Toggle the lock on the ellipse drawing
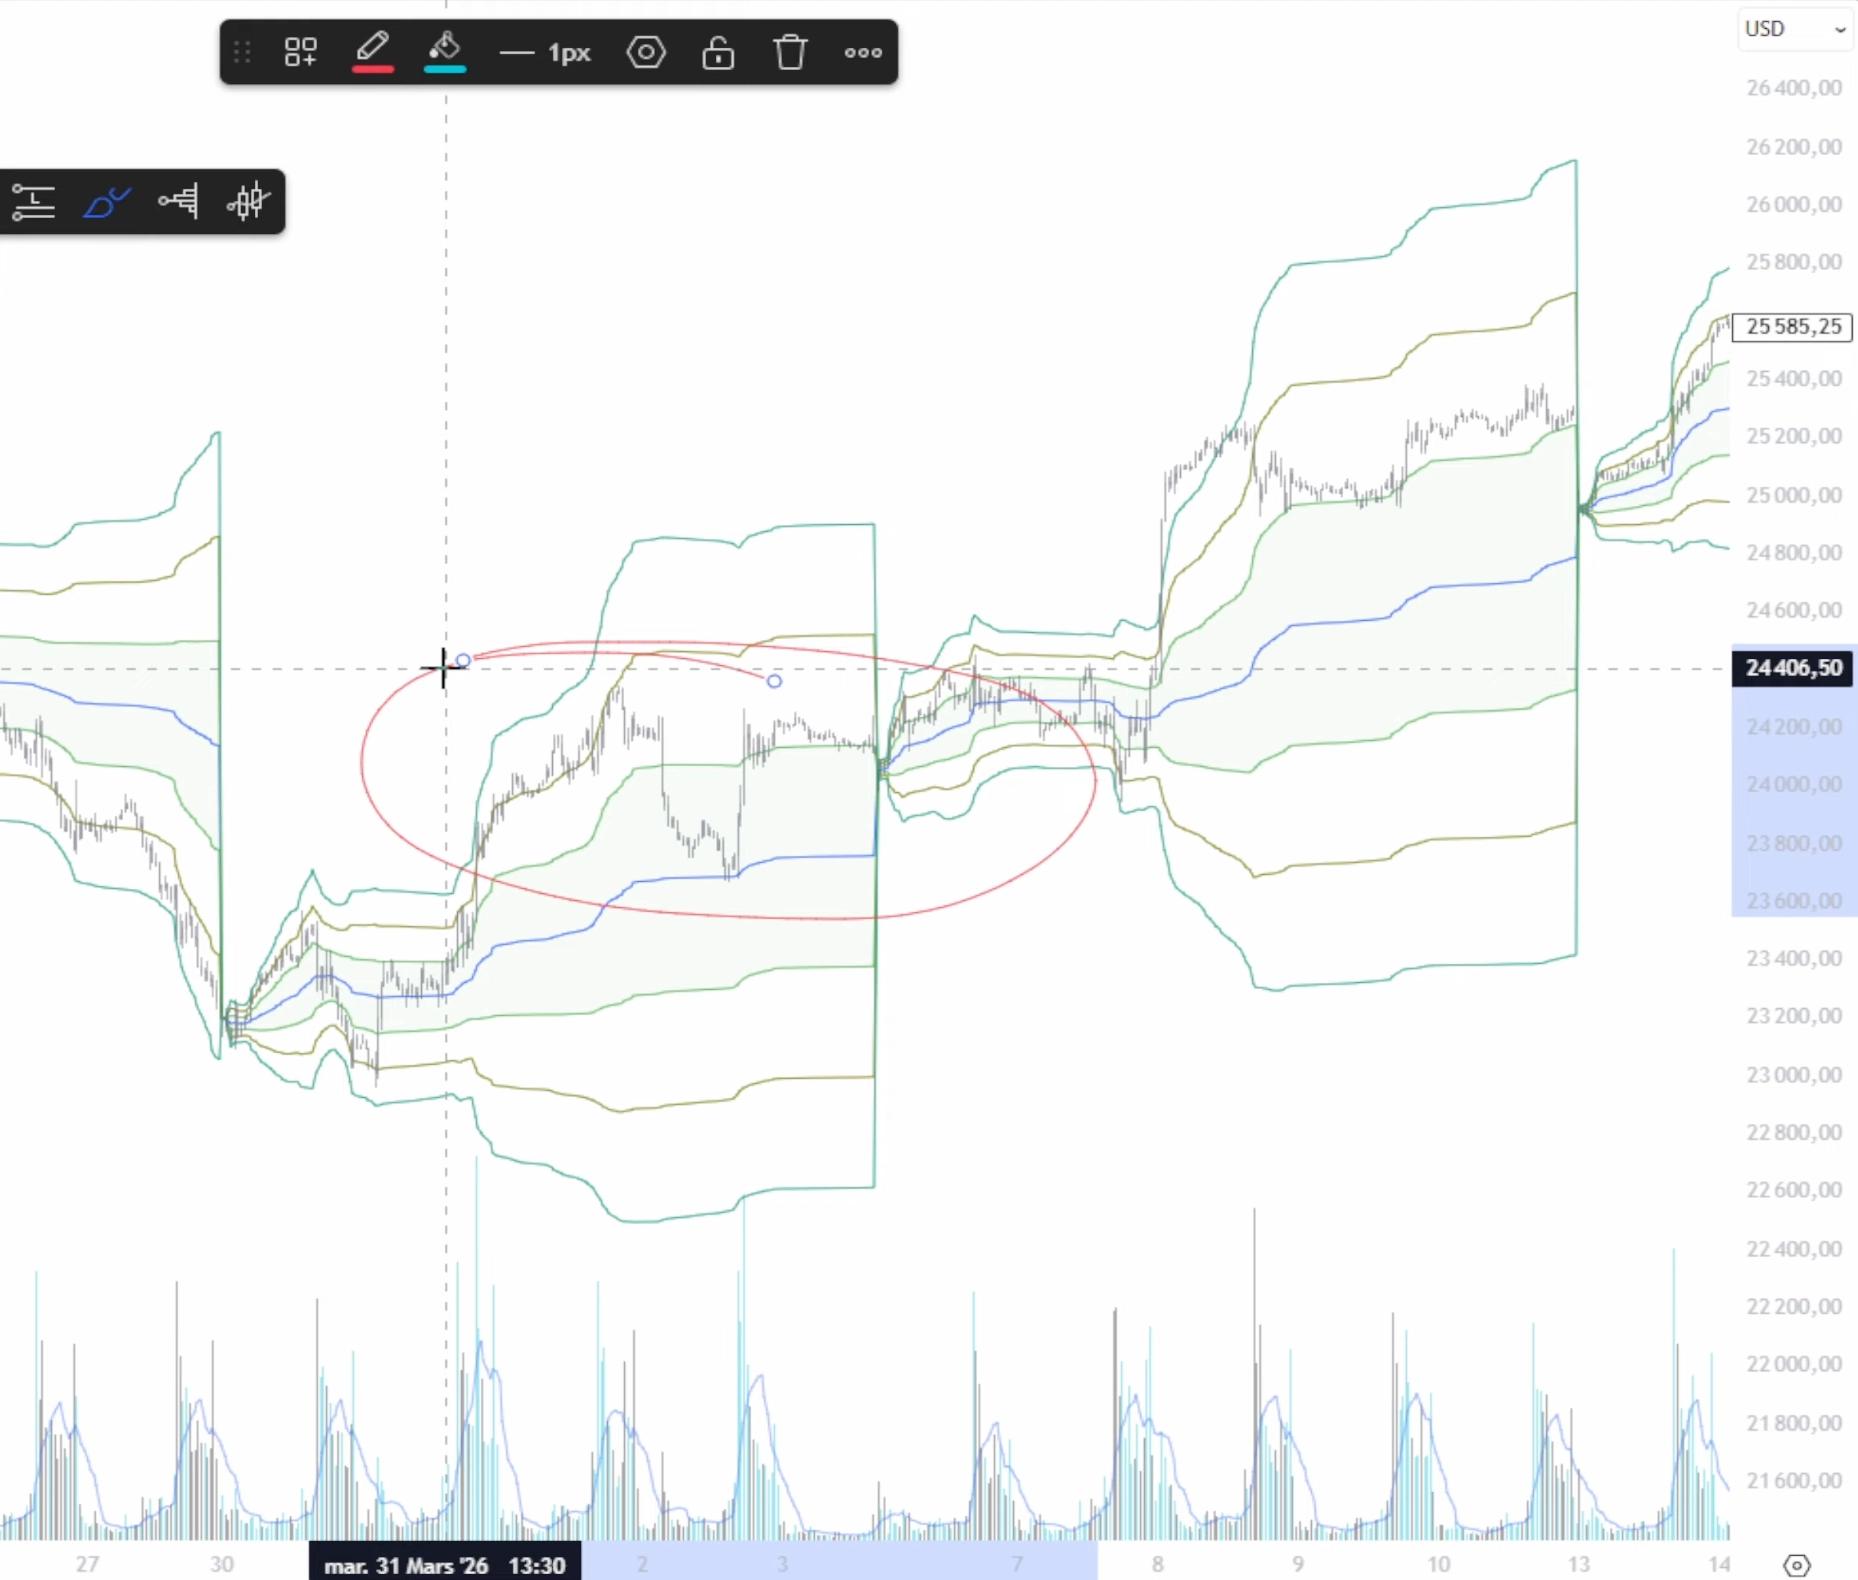Screen dimensions: 1858x1580 coord(718,52)
